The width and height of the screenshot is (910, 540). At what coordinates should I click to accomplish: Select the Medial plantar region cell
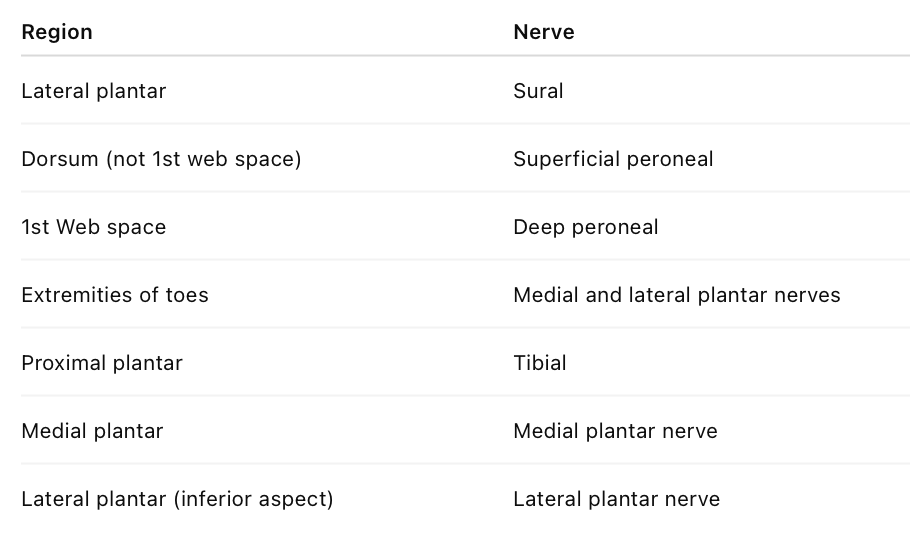92,431
